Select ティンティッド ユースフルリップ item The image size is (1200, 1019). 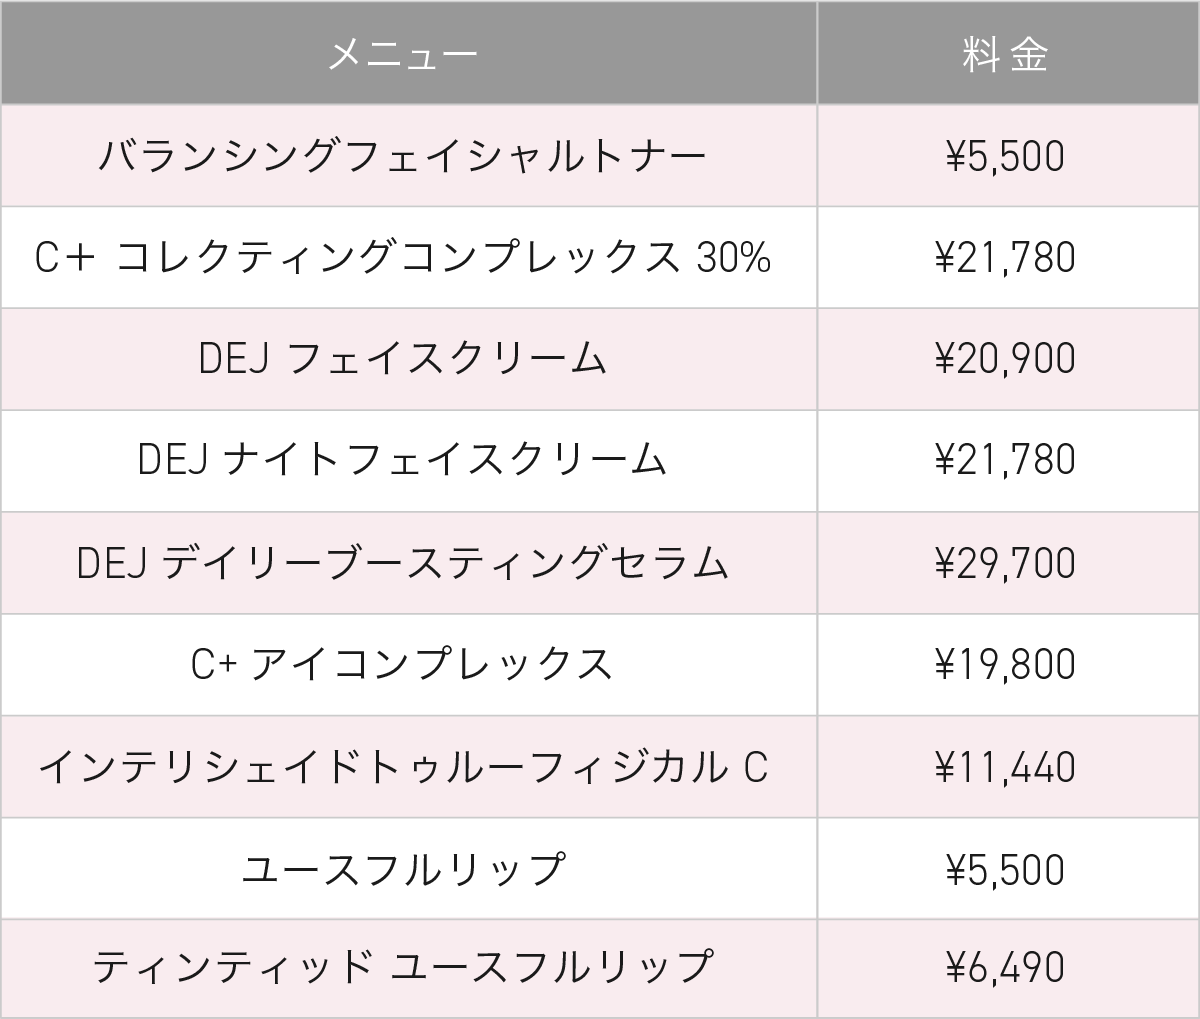(x=403, y=967)
